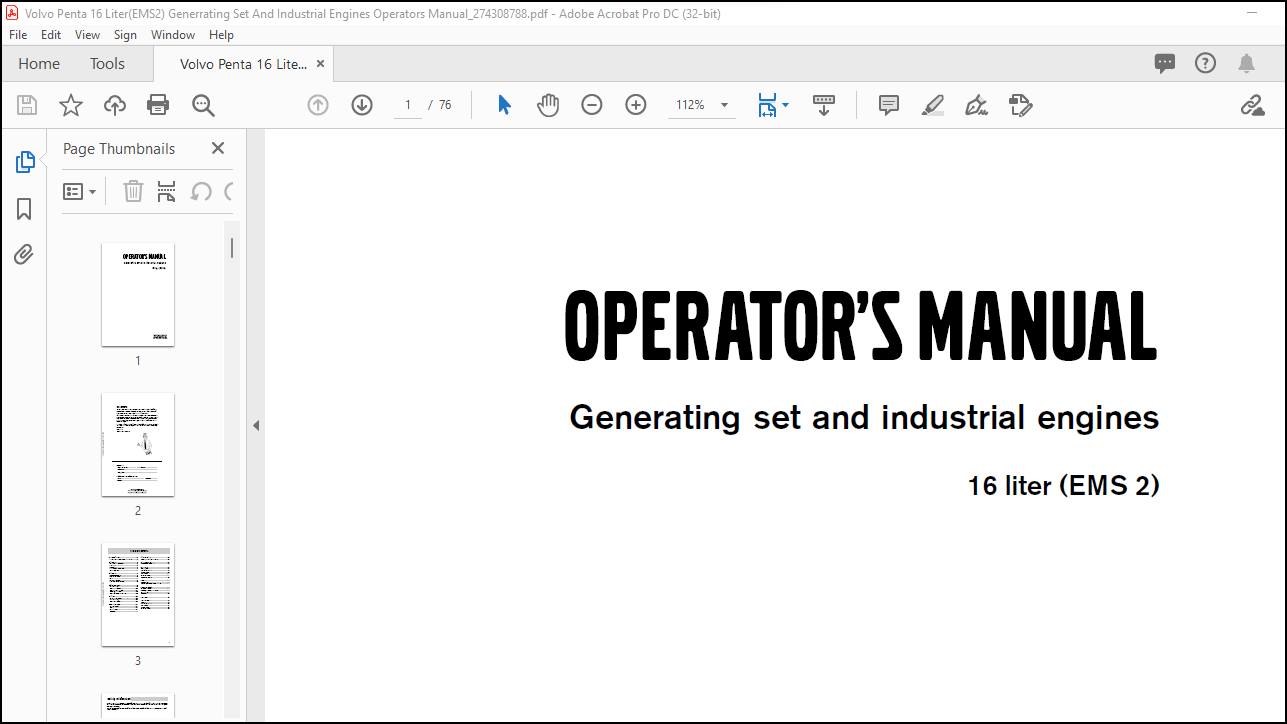Open the chat notifications speech-bubble icon
Screen dimensions: 1287x724
(x=1165, y=63)
